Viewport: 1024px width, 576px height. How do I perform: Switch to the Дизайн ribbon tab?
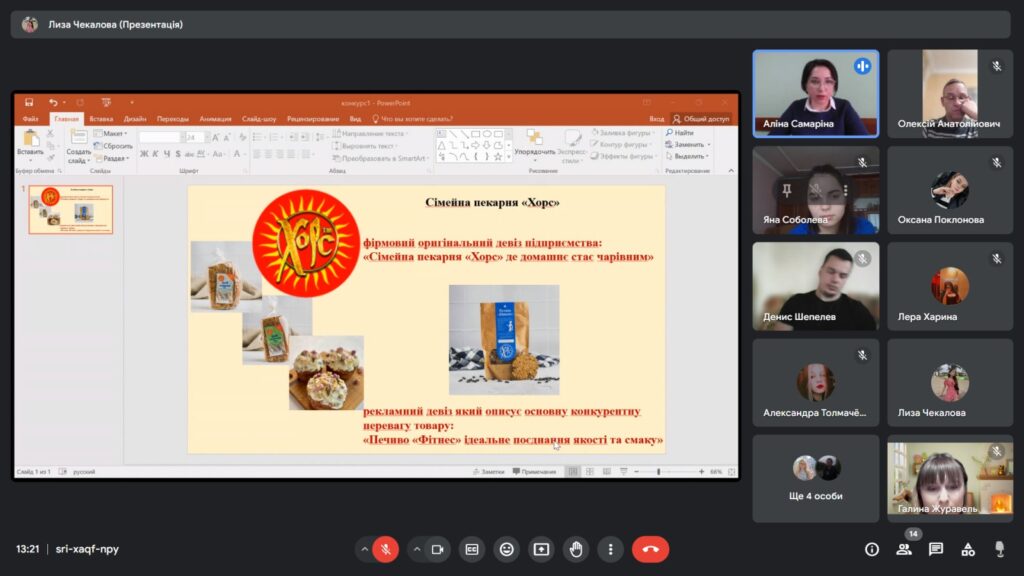(x=135, y=119)
